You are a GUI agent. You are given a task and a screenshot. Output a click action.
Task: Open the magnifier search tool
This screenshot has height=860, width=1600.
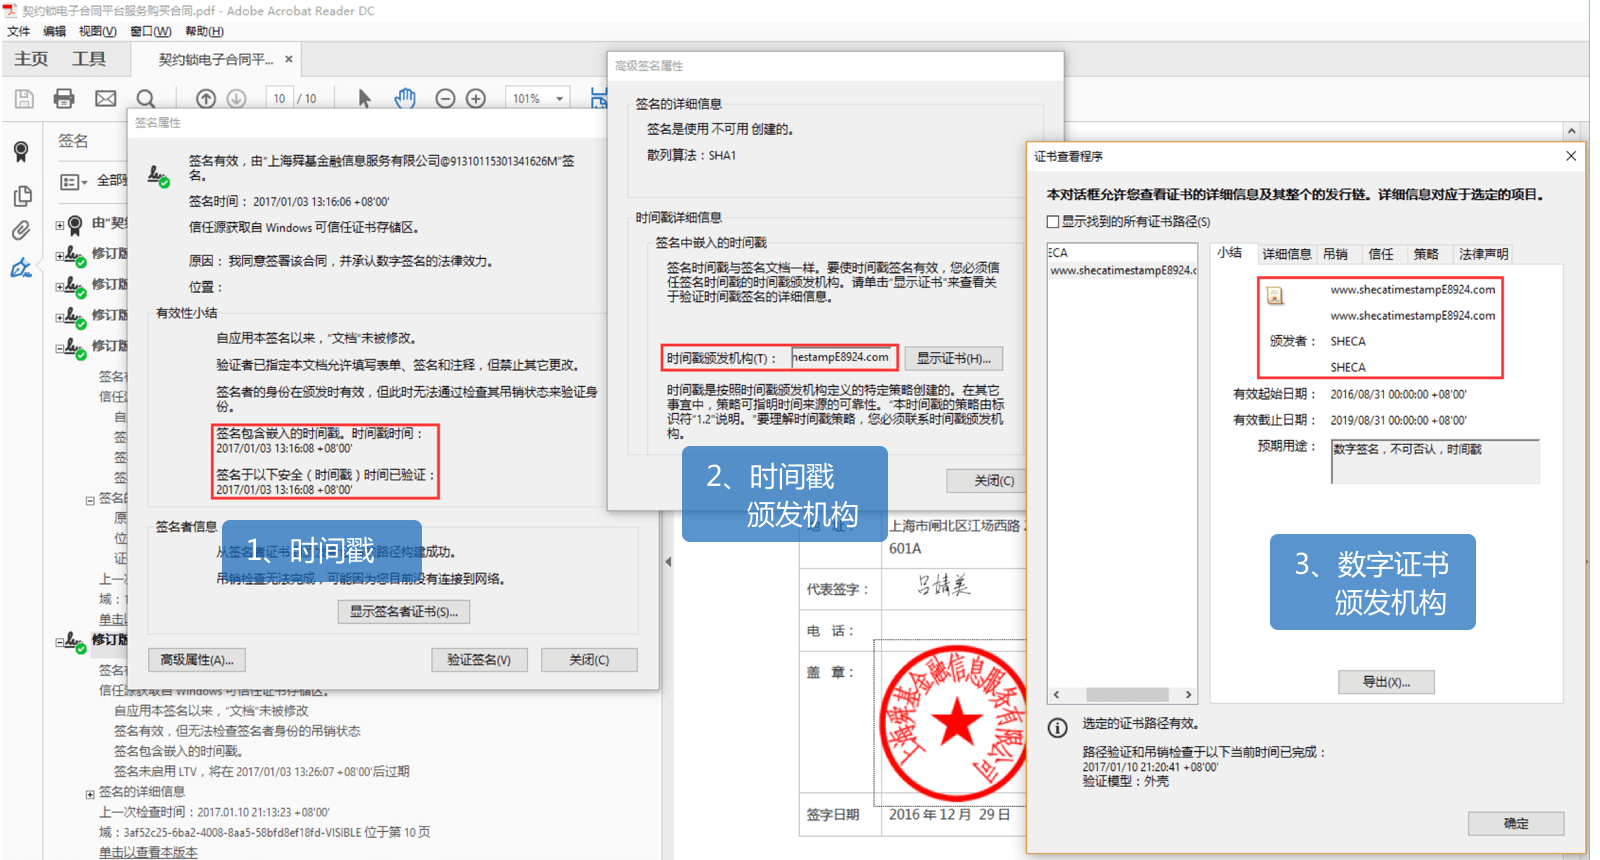(146, 98)
